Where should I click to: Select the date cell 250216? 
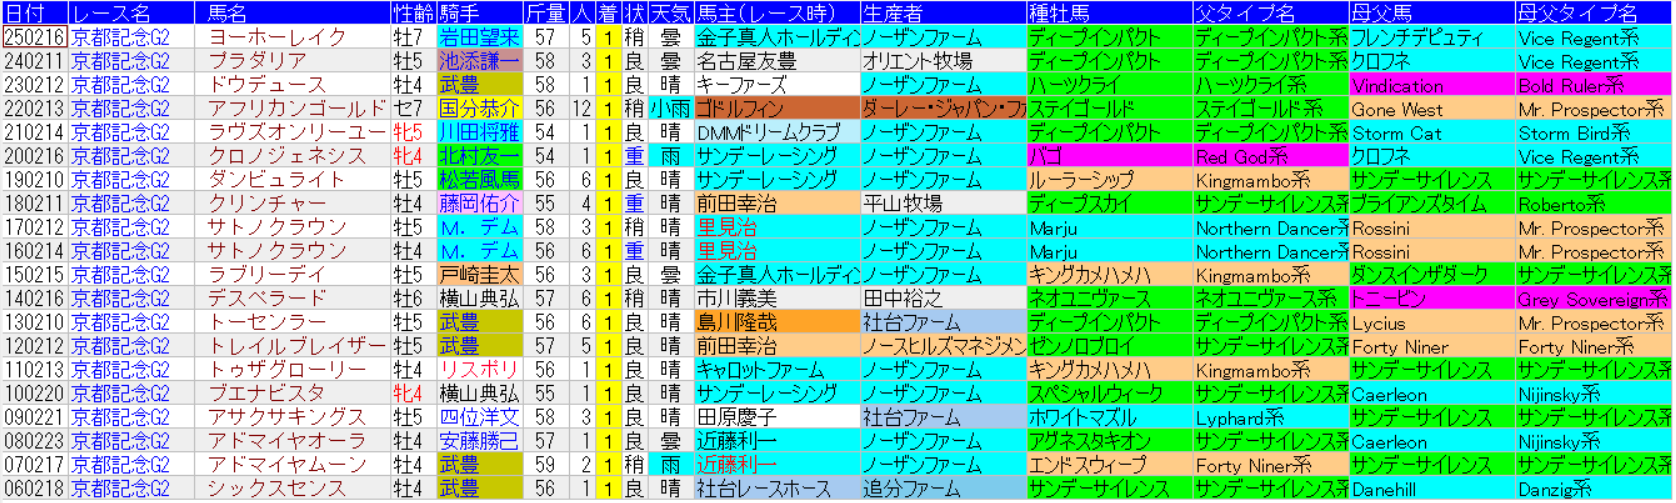click(34, 37)
